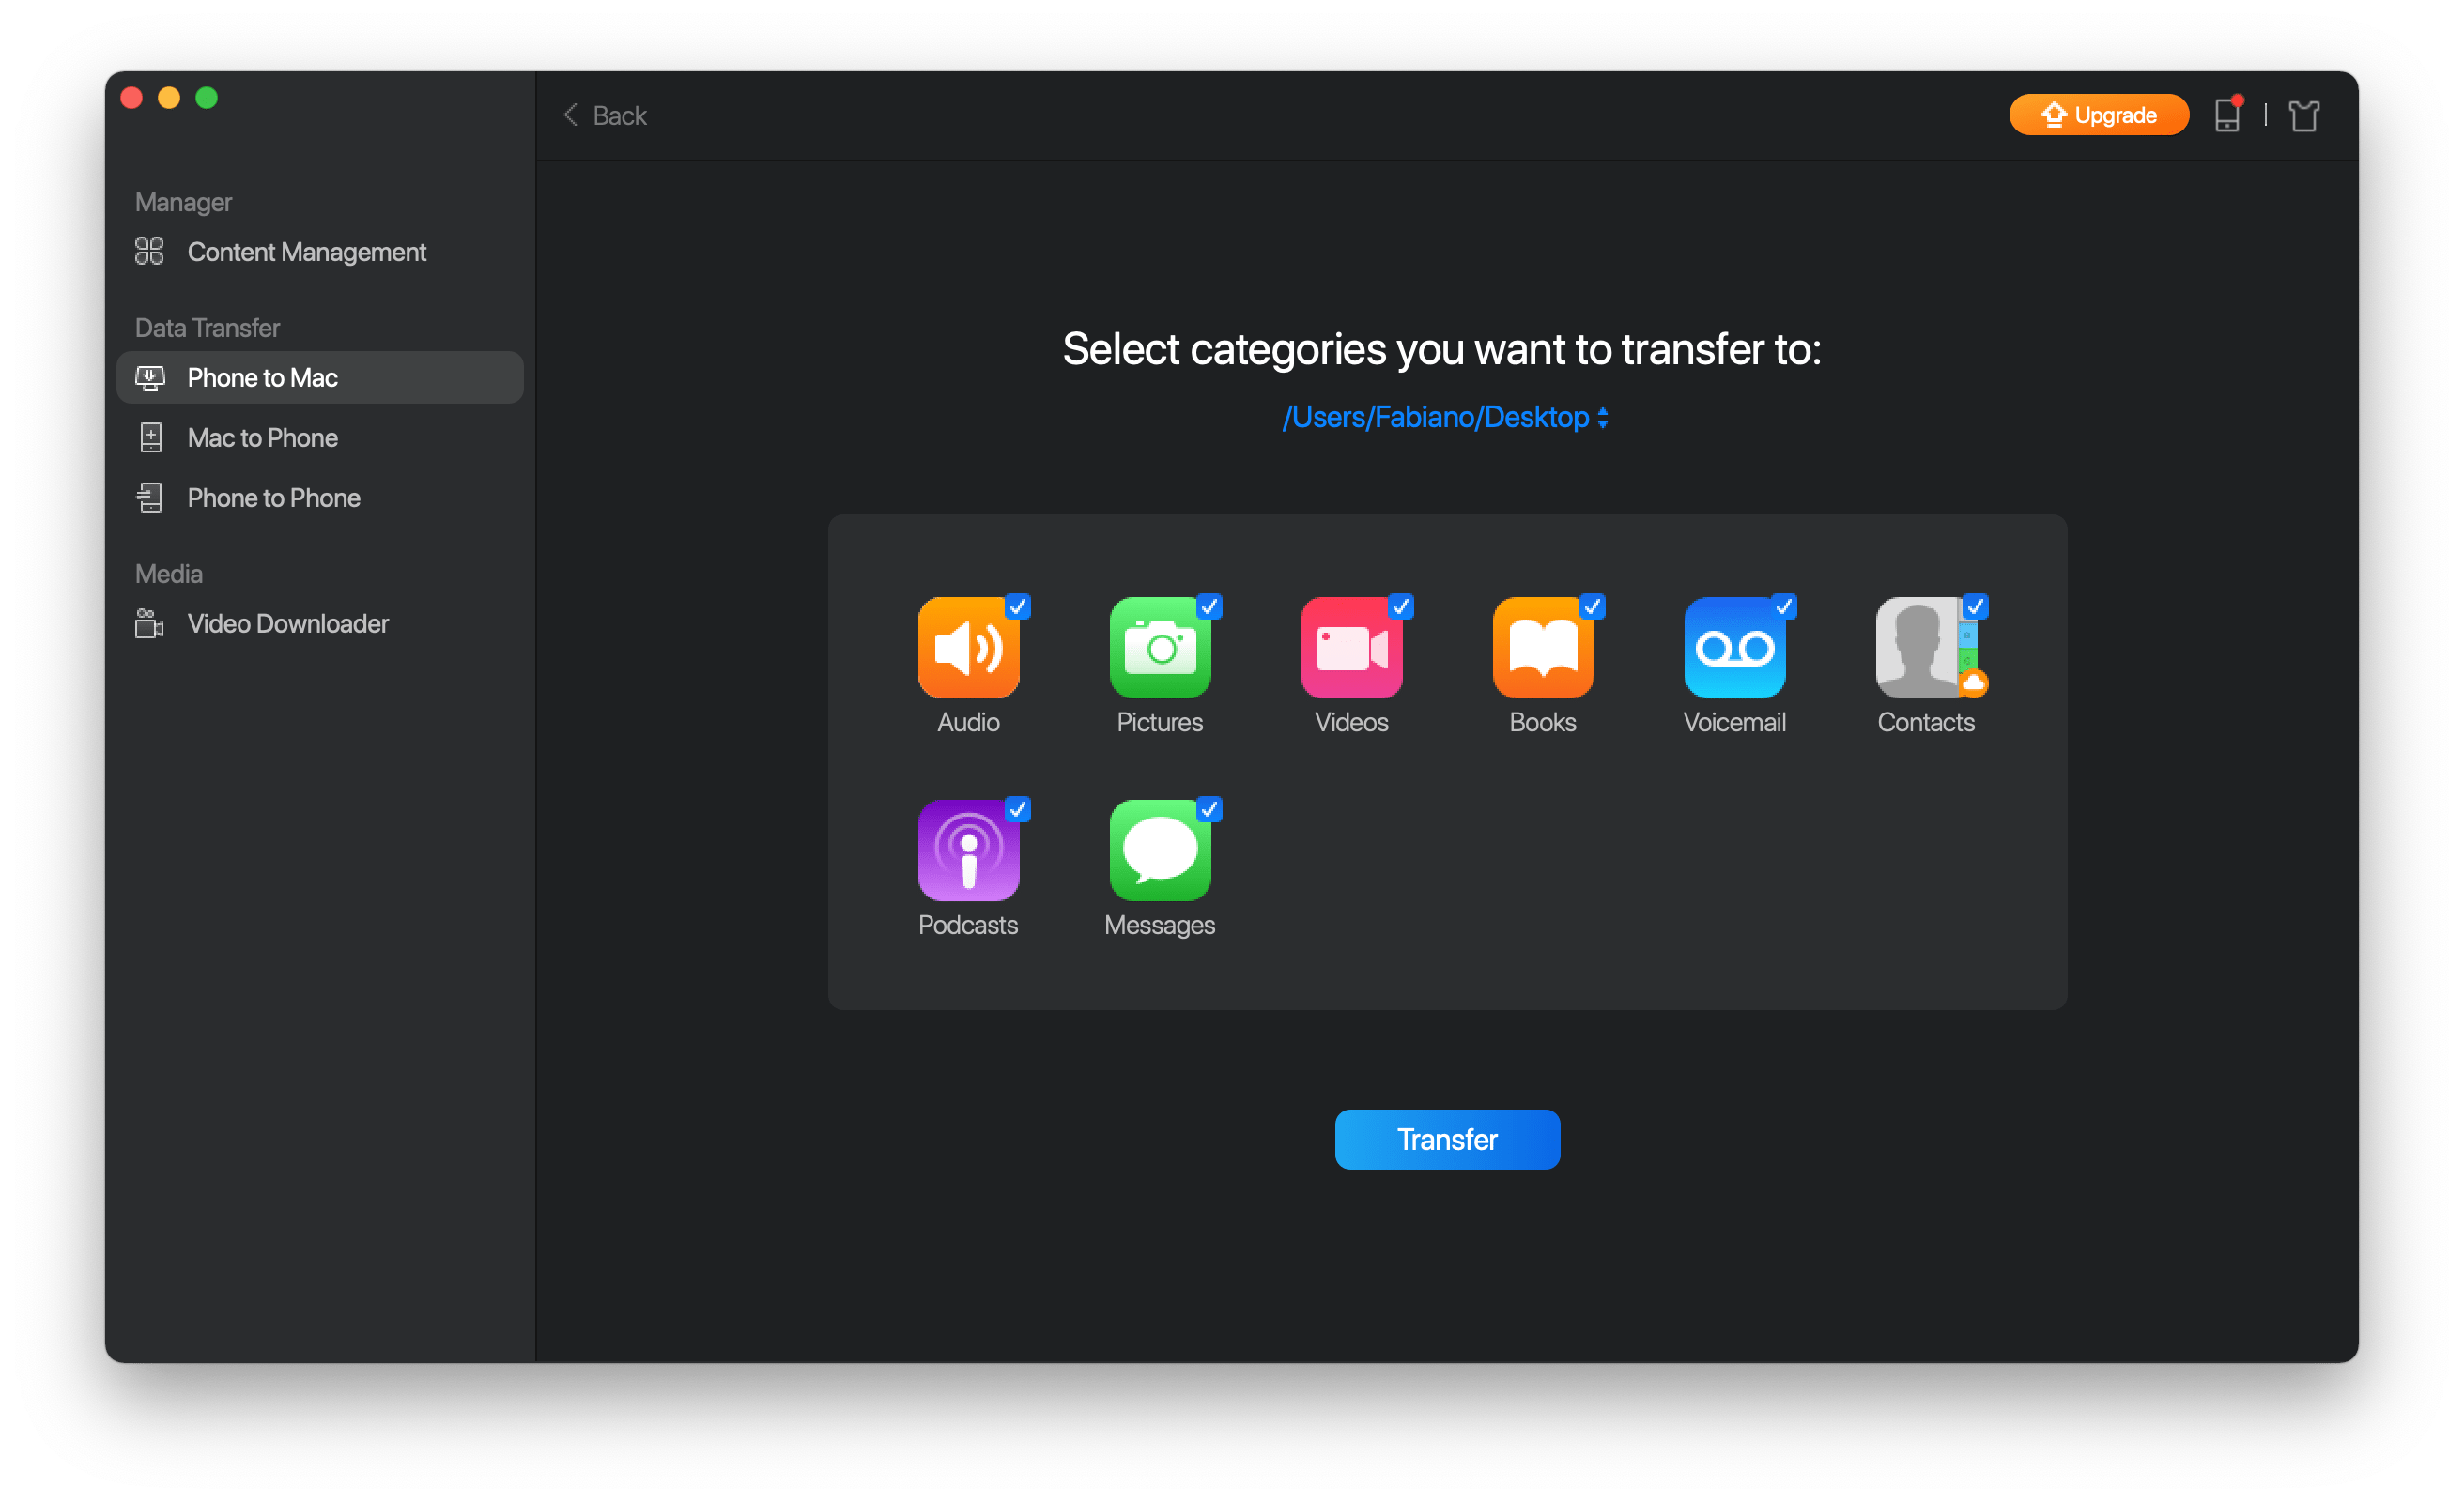Image resolution: width=2464 pixels, height=1502 pixels.
Task: Click the Books label text
Action: (x=1543, y=722)
